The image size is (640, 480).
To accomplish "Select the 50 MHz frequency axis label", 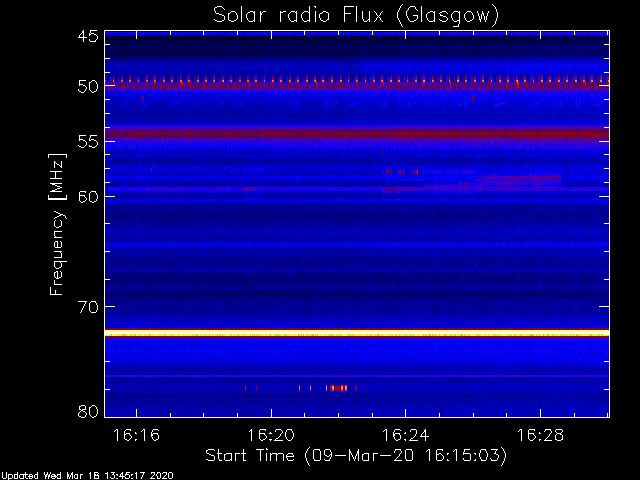I will pyautogui.click(x=88, y=86).
